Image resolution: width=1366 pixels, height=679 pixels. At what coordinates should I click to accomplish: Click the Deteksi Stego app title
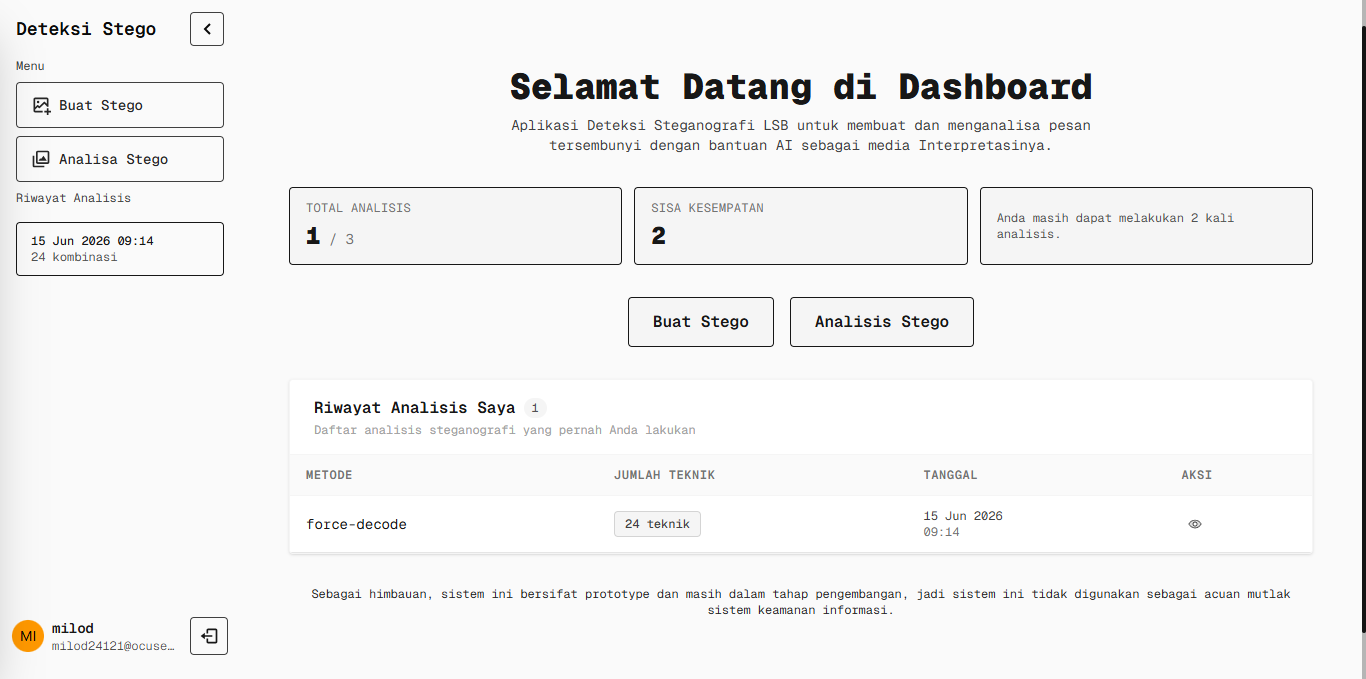click(x=86, y=29)
